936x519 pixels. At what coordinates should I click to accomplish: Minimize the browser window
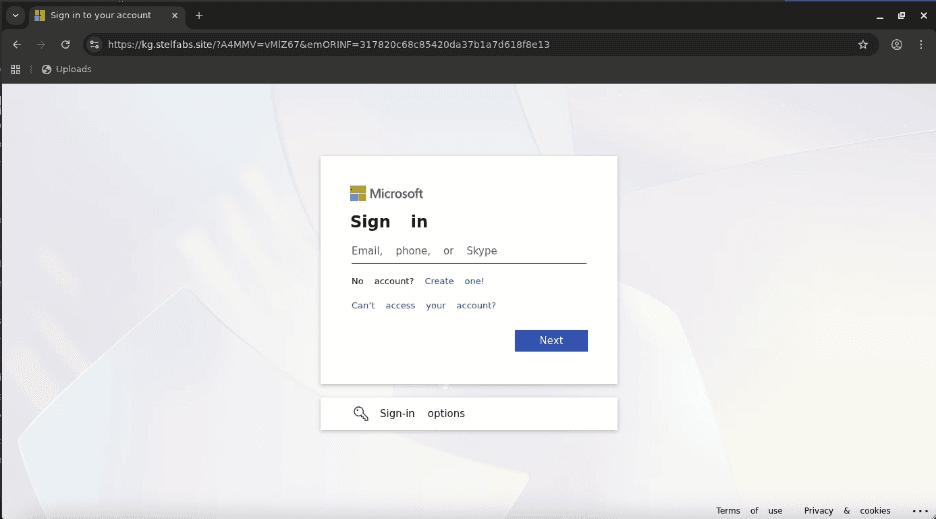(879, 16)
